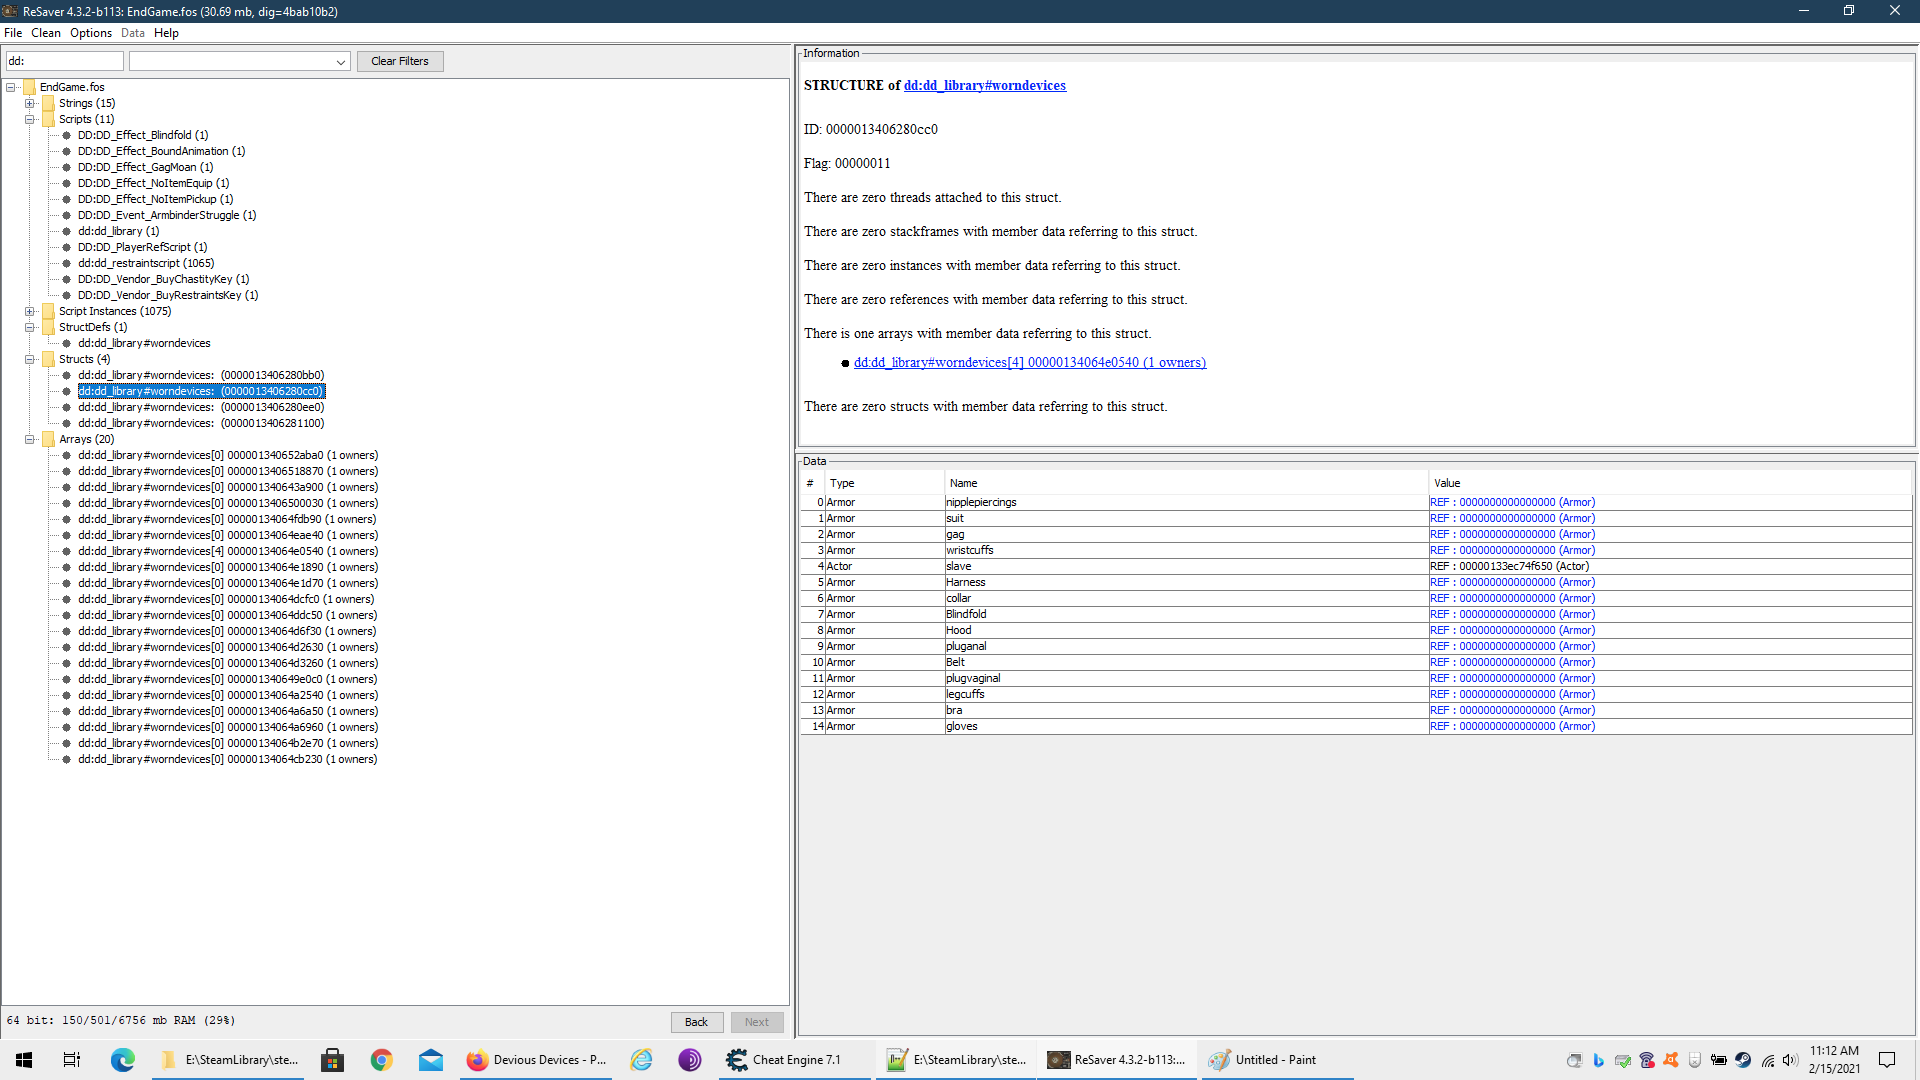This screenshot has height=1080, width=1920.
Task: Click the Next button
Action: coord(757,1022)
